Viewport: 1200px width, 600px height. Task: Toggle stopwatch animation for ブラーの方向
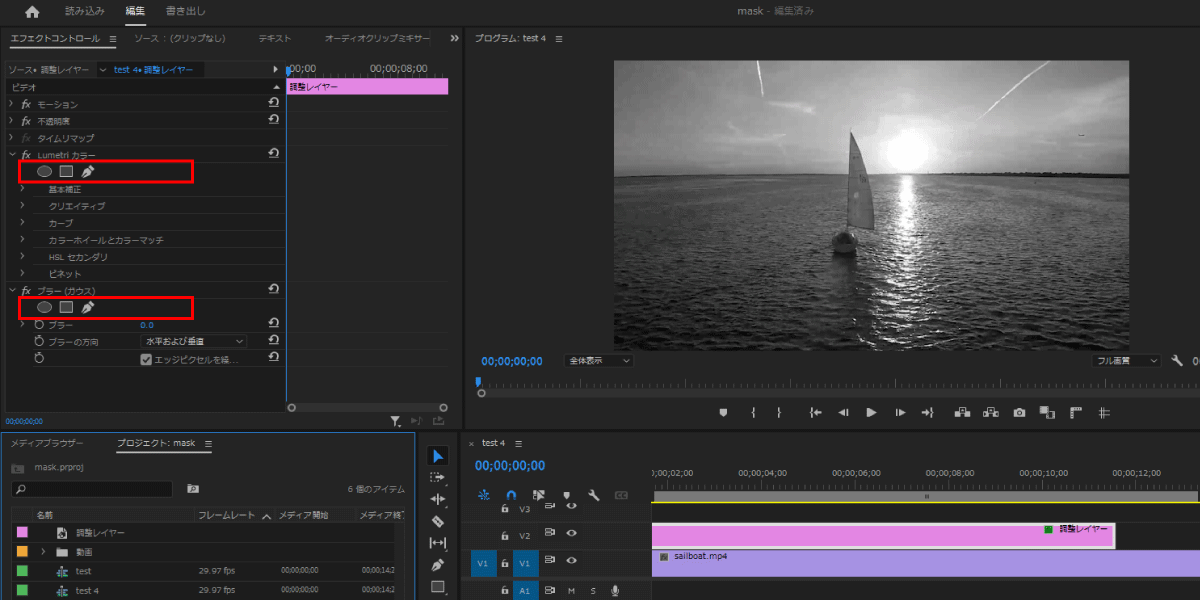tap(40, 341)
